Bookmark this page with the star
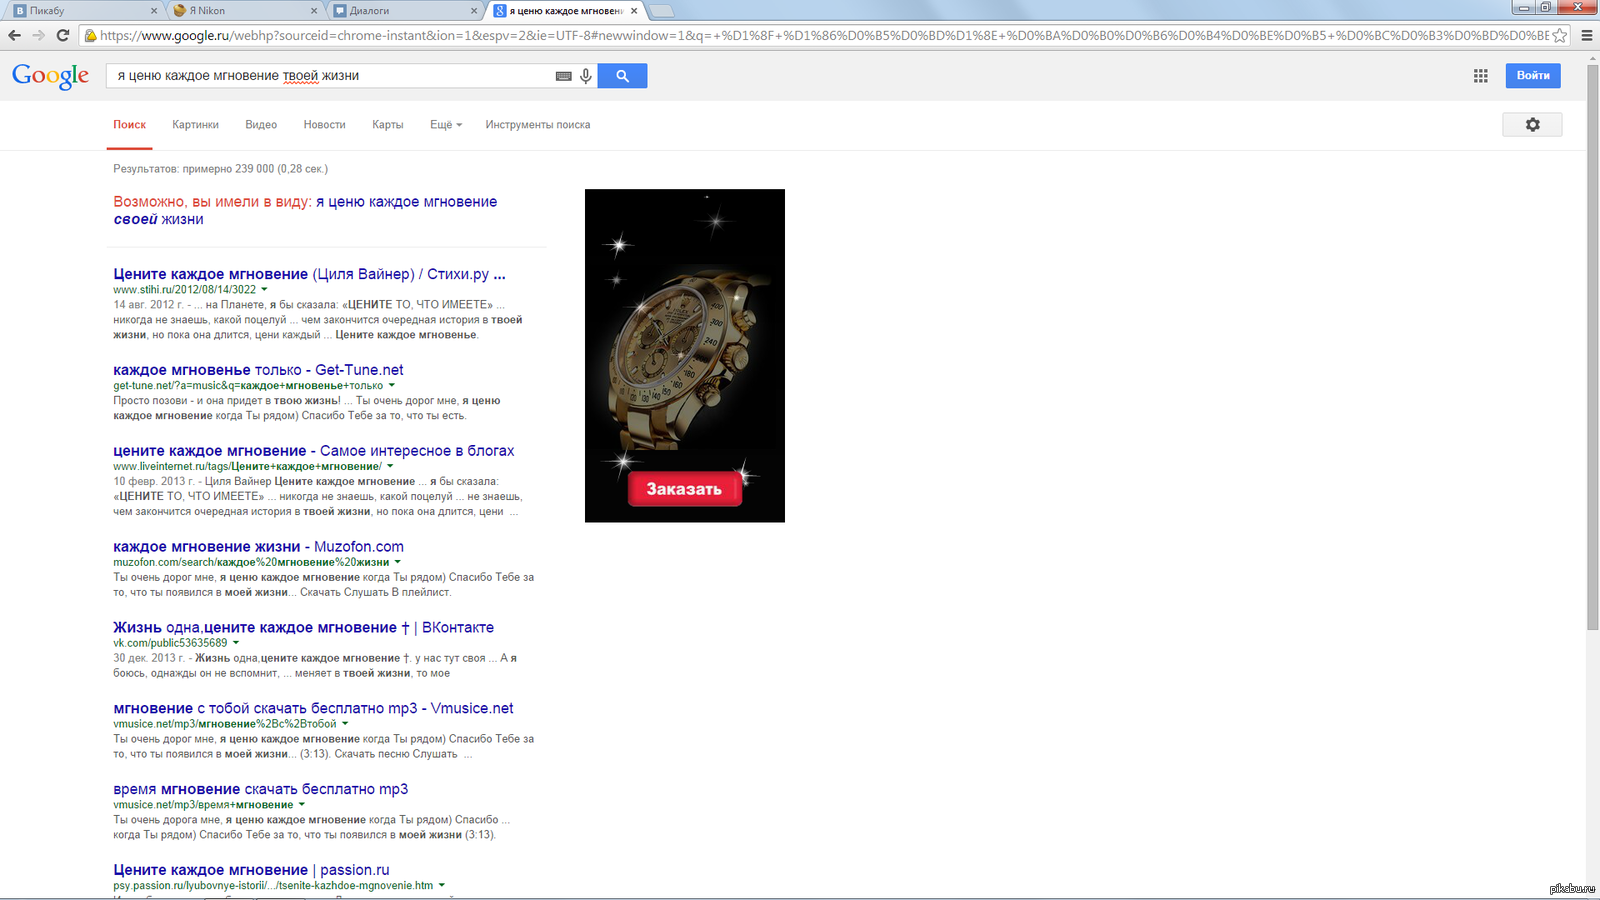Image resolution: width=1600 pixels, height=900 pixels. (1559, 35)
